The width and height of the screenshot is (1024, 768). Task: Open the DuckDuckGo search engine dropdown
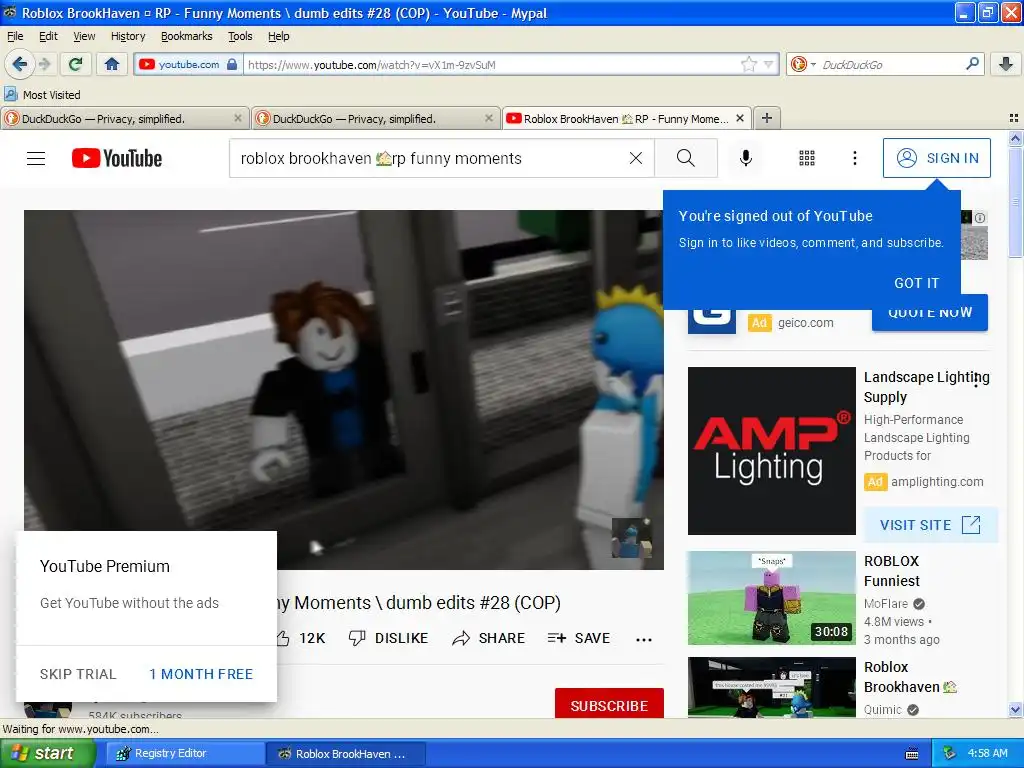(803, 64)
